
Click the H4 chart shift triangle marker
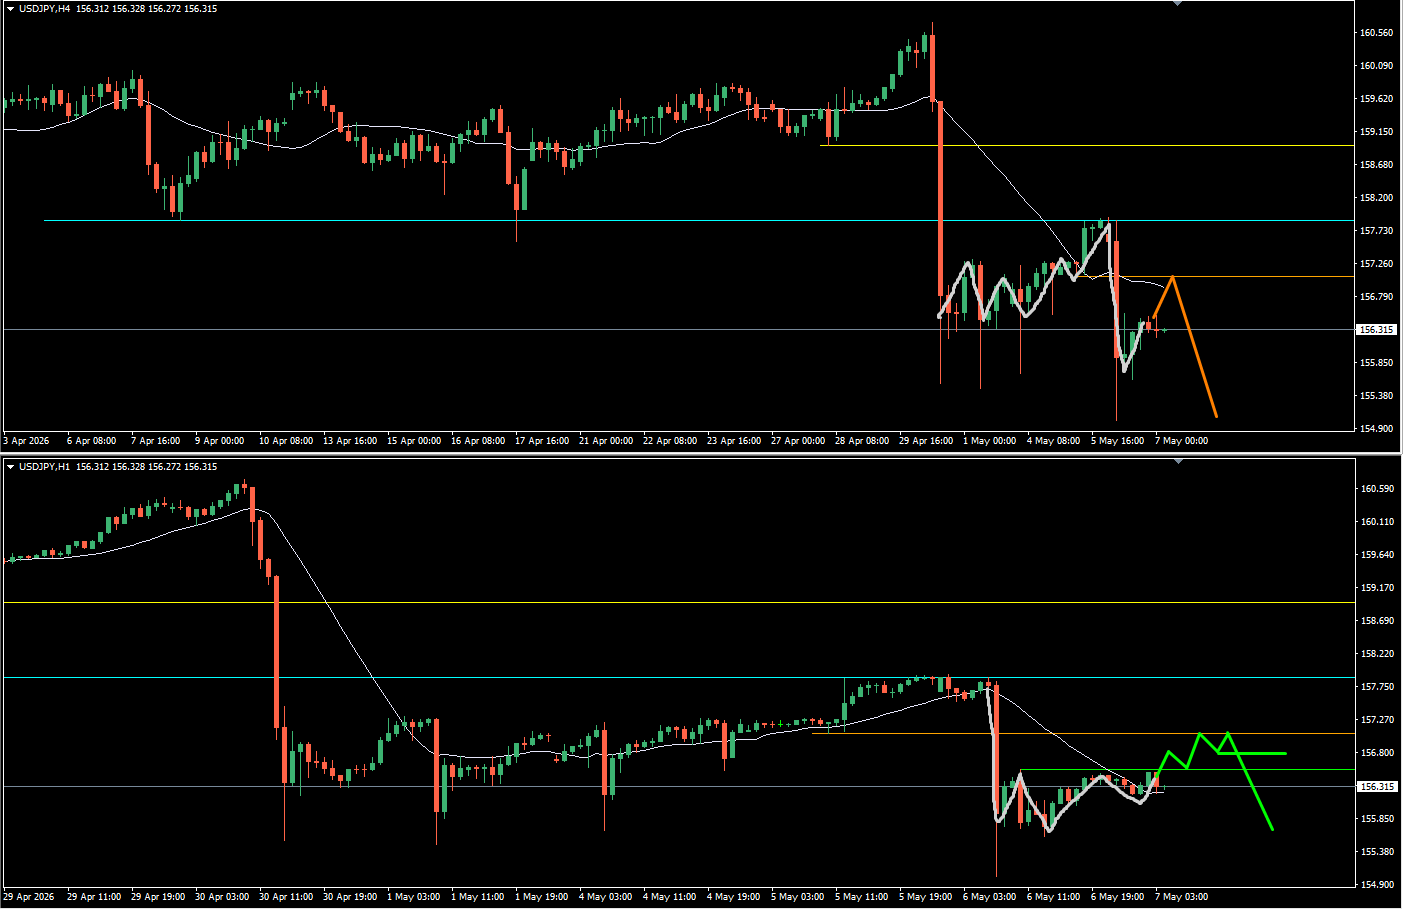[x=1177, y=4]
